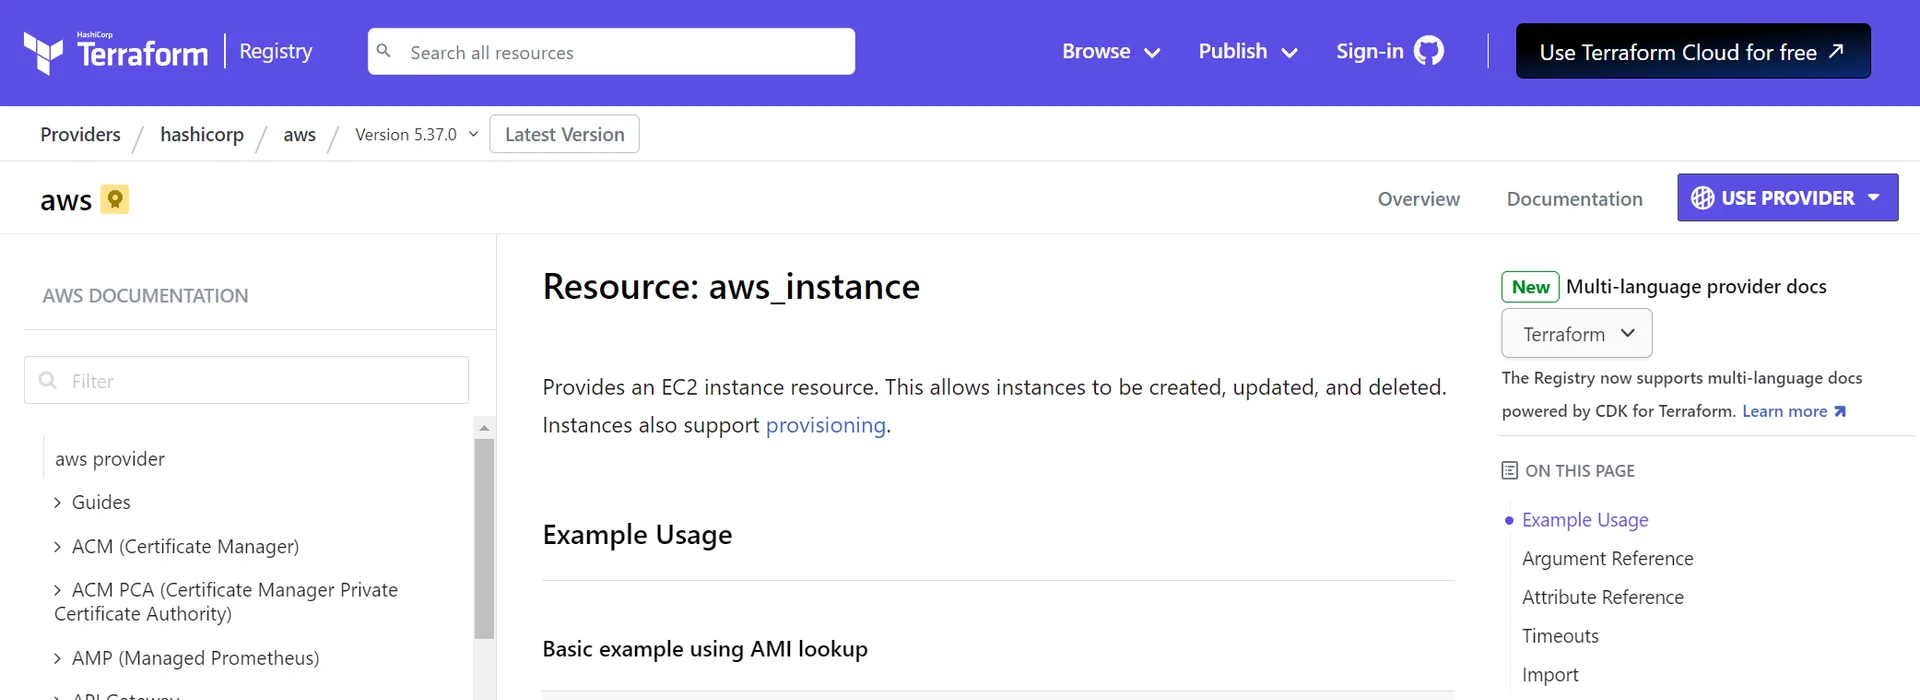Jump to Timeouts section
The height and width of the screenshot is (700, 1920).
pos(1560,636)
